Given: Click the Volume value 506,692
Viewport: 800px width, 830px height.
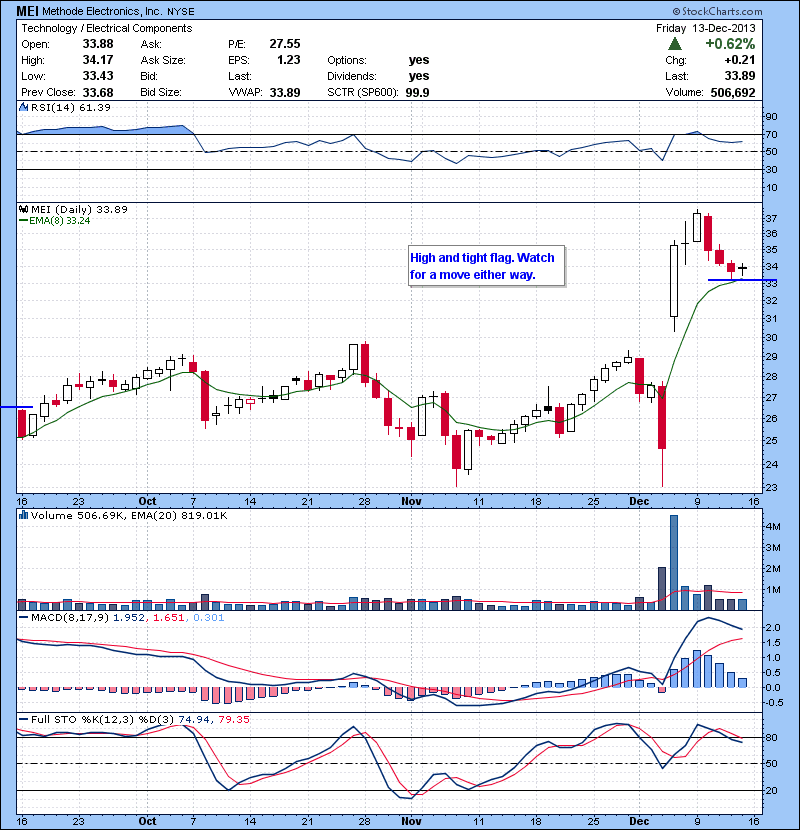Looking at the screenshot, I should [x=733, y=92].
